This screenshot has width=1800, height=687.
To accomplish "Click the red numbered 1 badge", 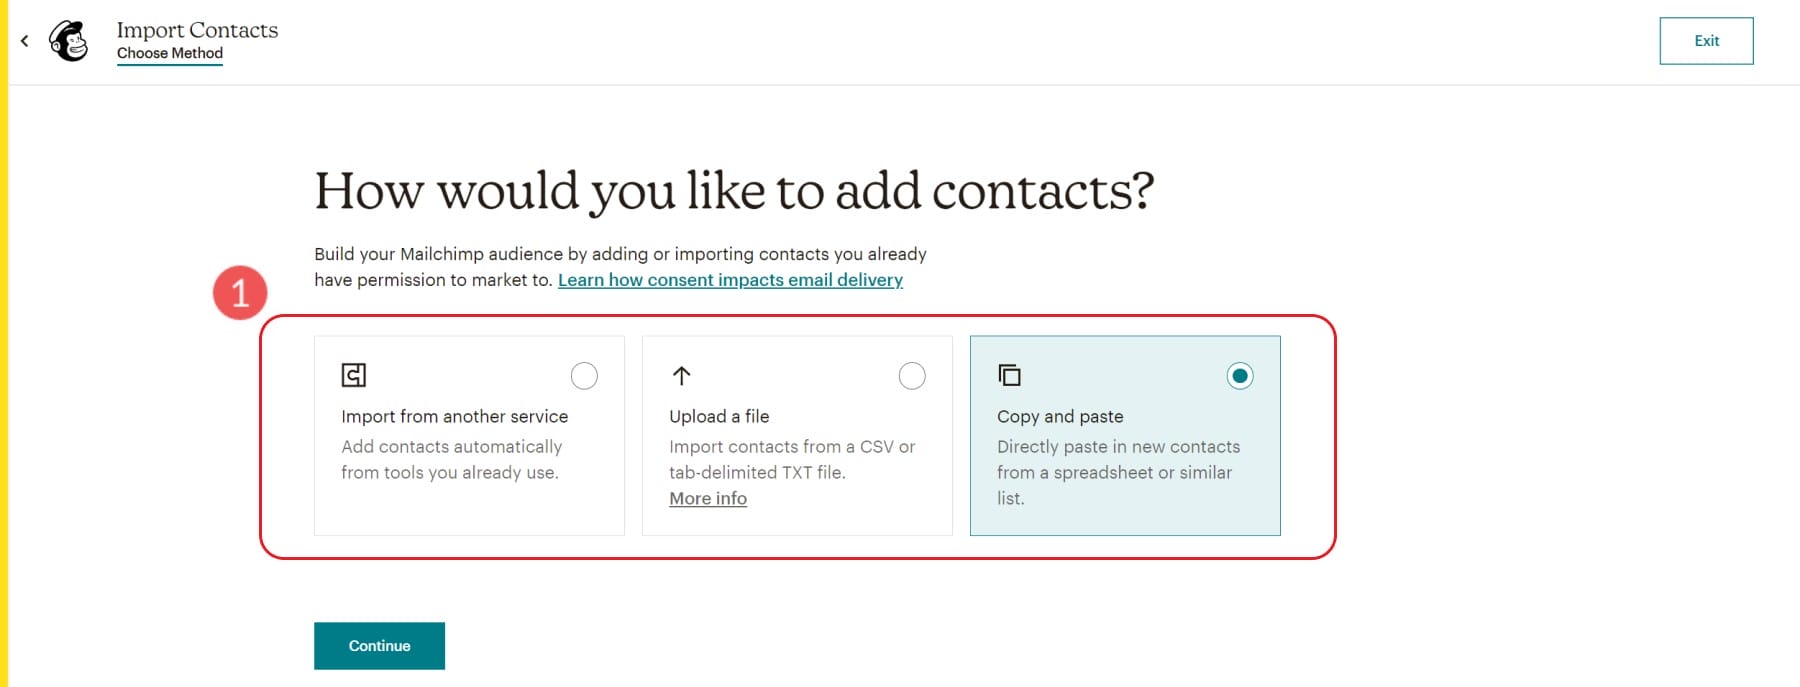I will click(240, 293).
